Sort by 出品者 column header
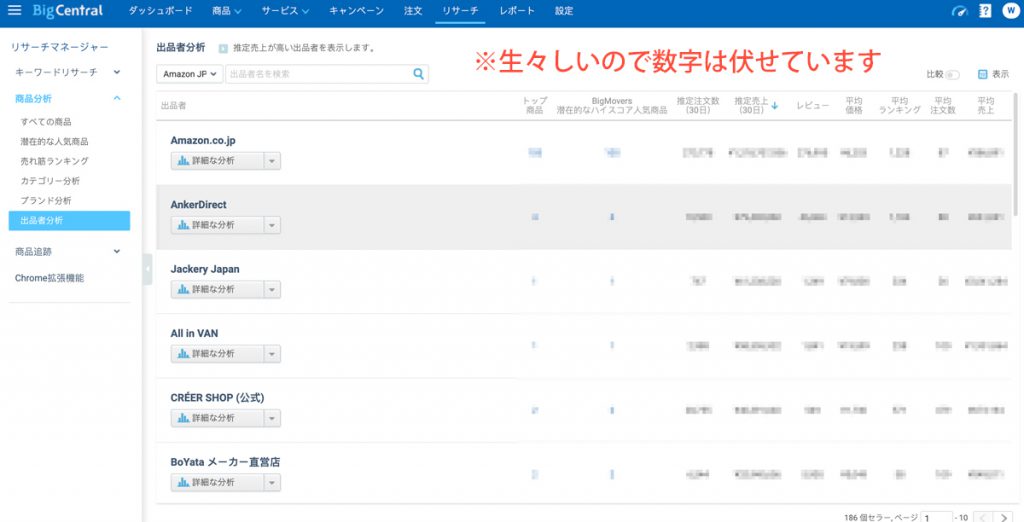Viewport: 1024px width, 522px height. (174, 105)
